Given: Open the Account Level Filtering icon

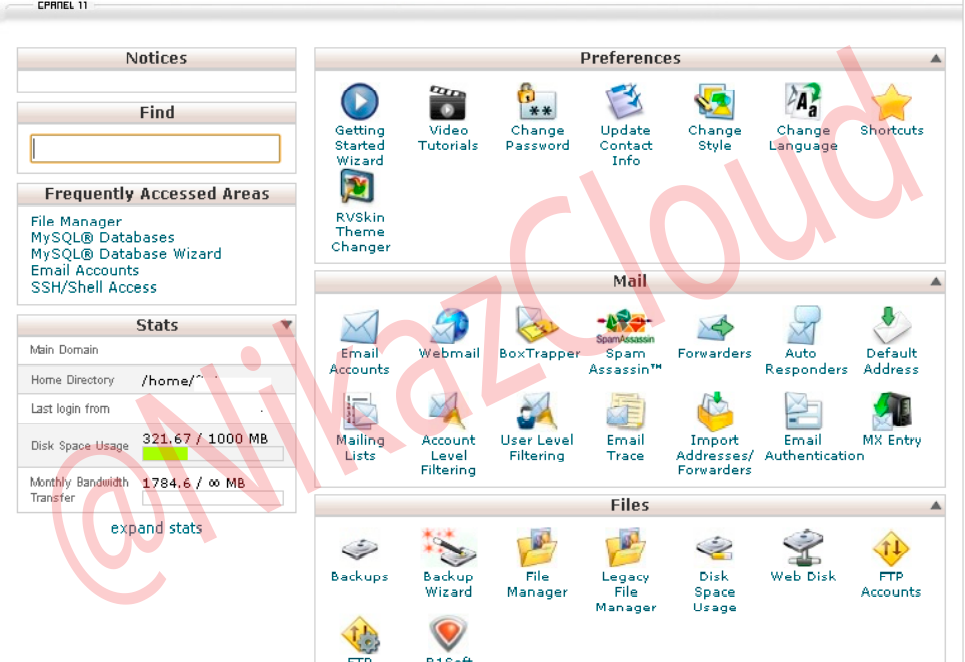Looking at the screenshot, I should (447, 411).
